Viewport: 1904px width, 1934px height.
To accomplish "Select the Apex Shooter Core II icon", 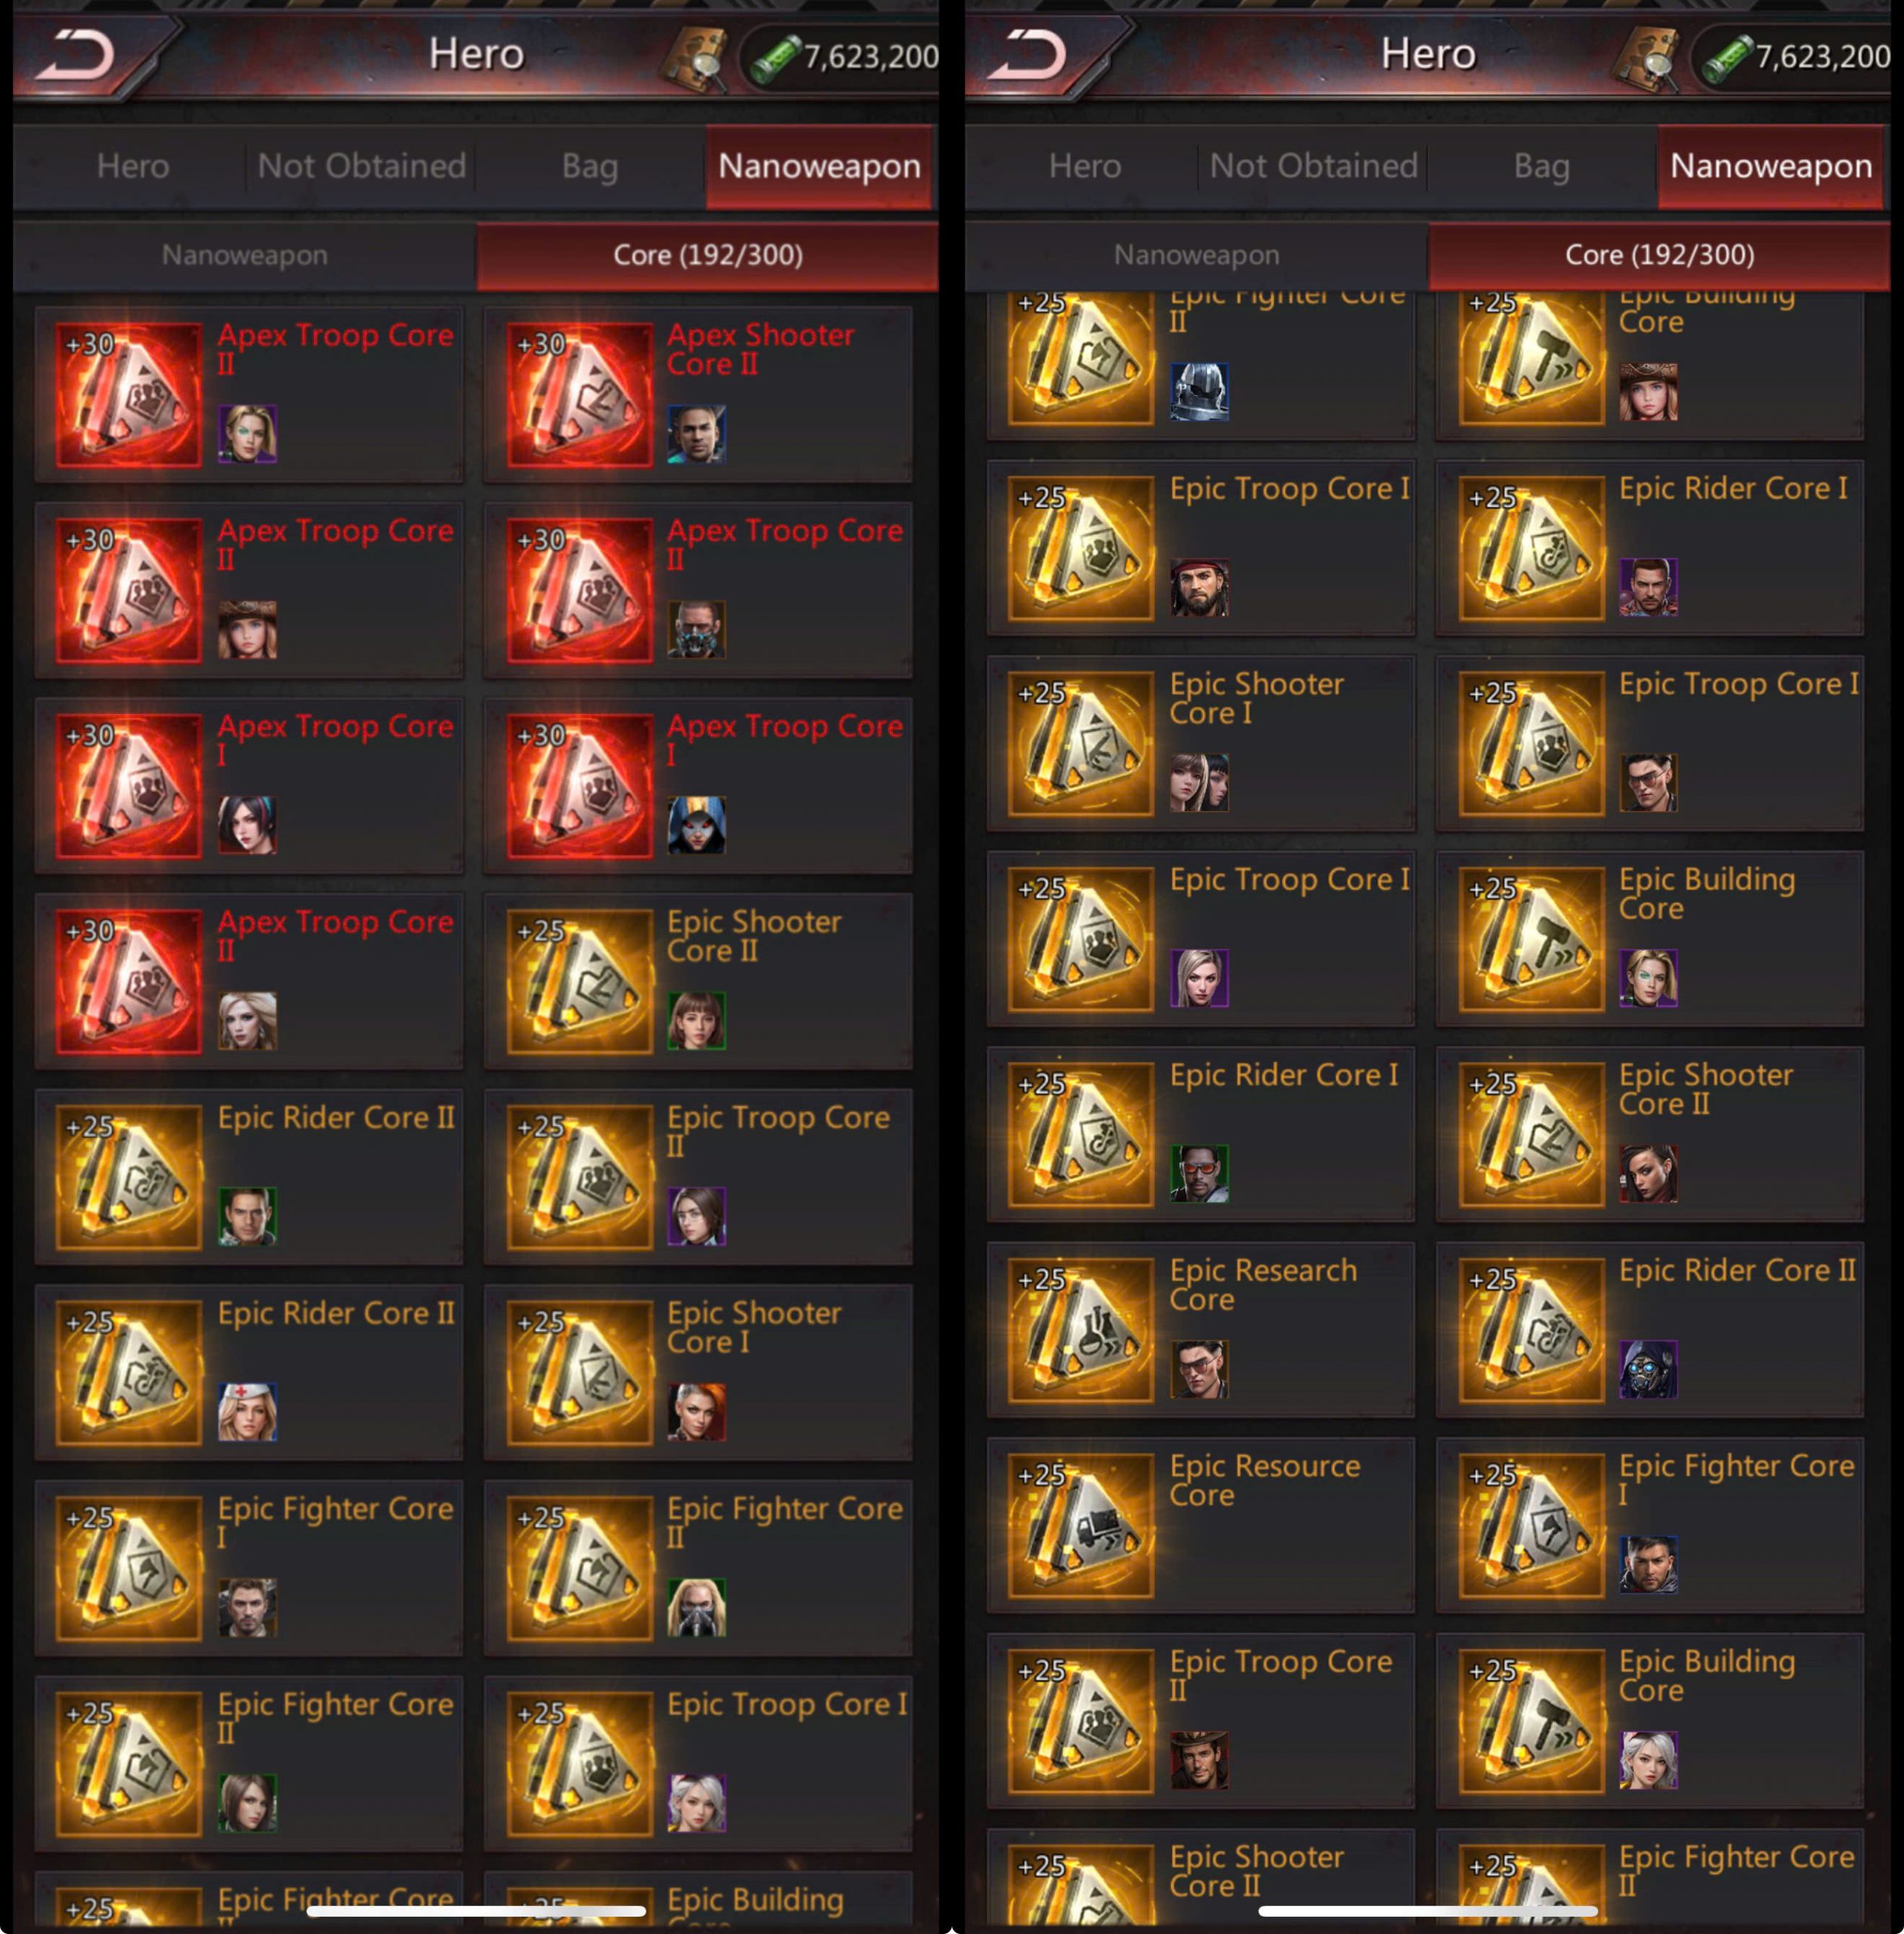I will click(579, 394).
